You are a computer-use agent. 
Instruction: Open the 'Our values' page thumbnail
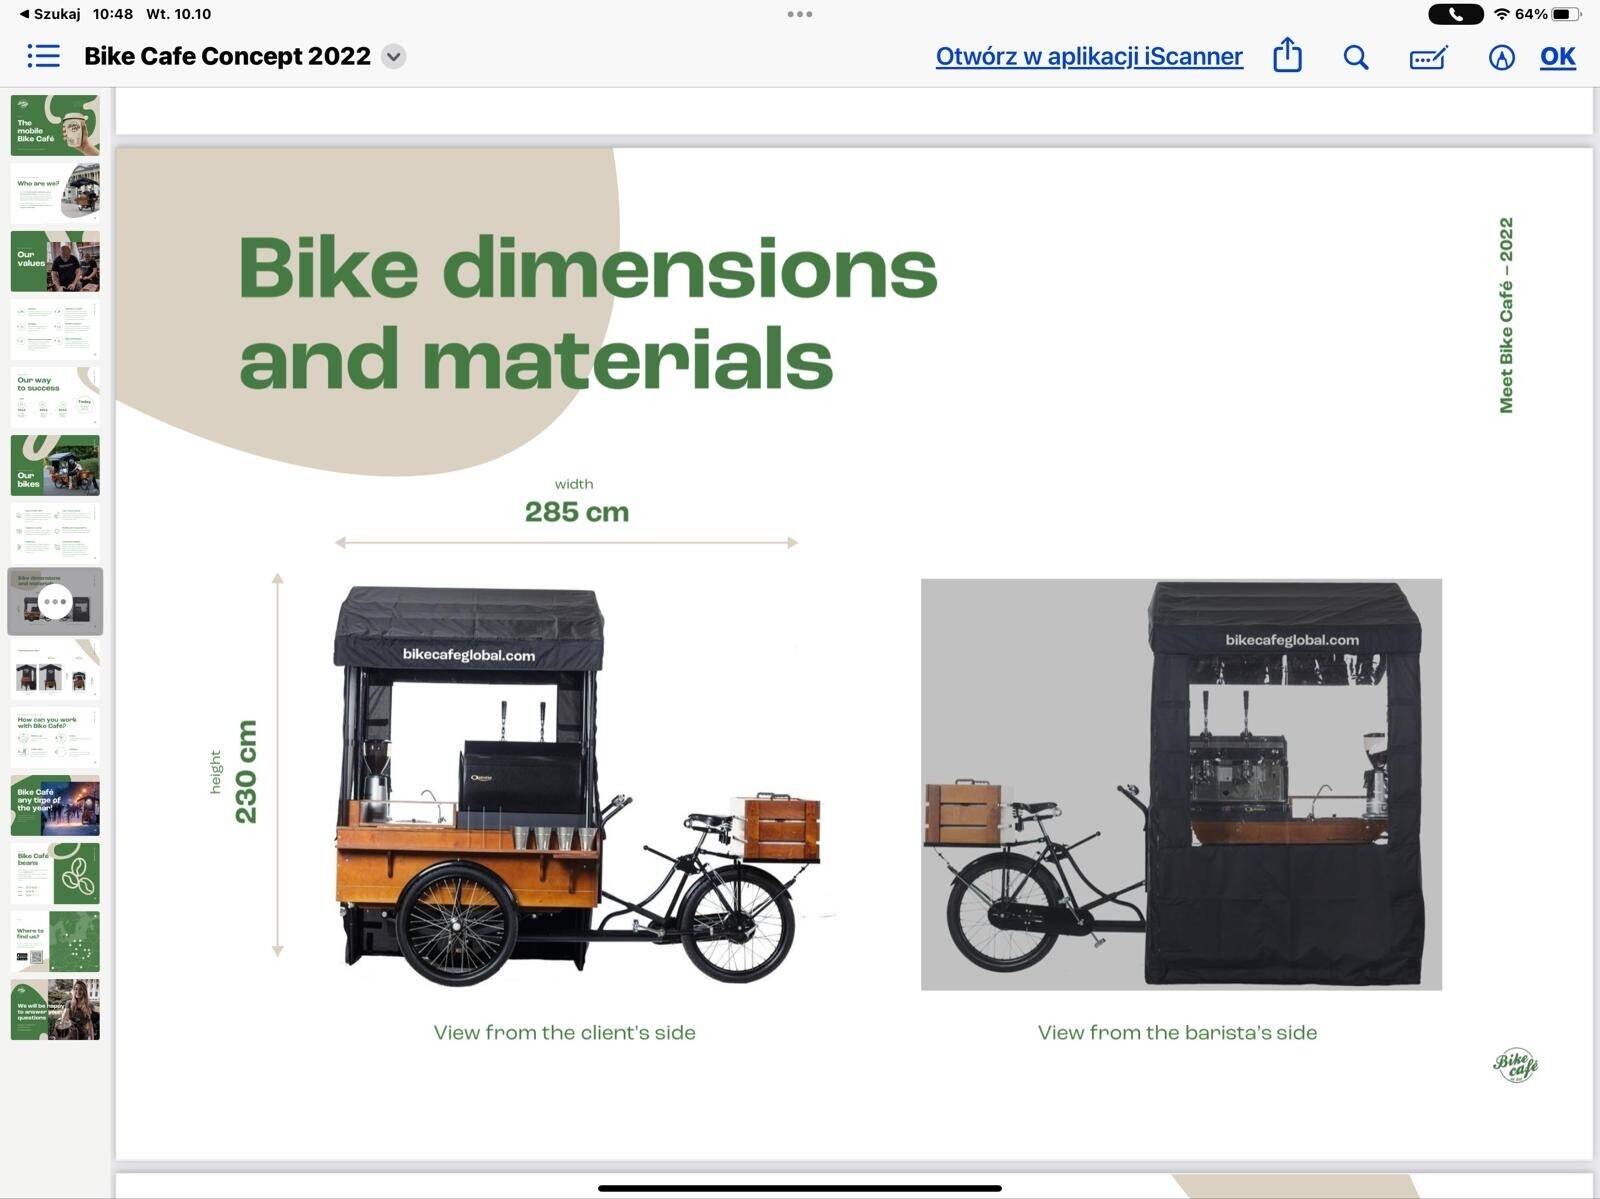click(55, 261)
